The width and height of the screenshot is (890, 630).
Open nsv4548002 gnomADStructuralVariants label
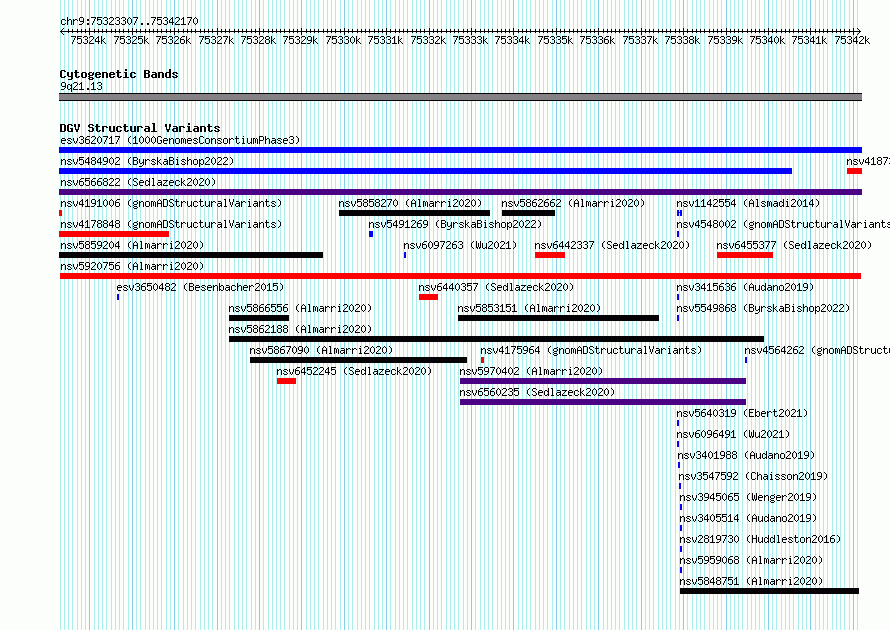(x=783, y=224)
